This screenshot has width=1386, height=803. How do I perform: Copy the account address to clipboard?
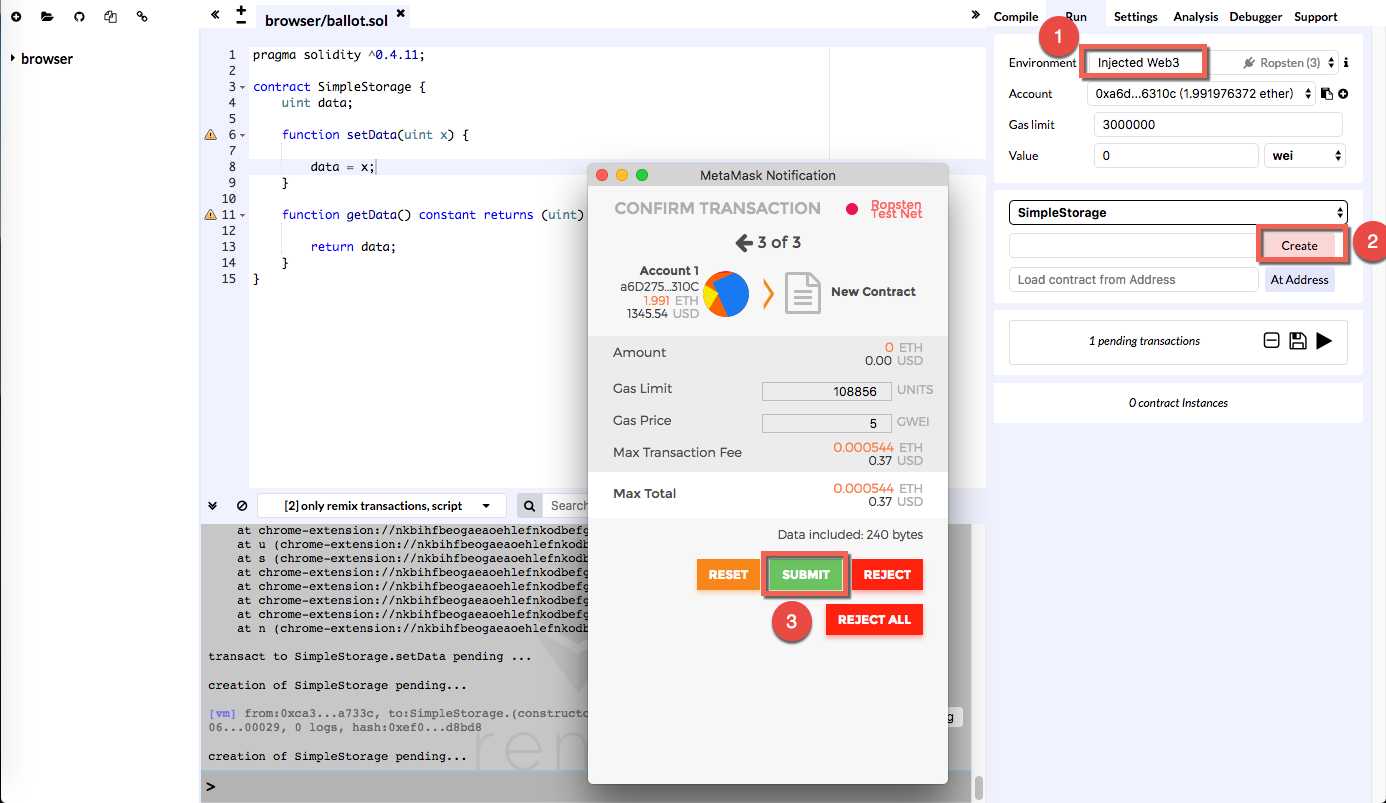coord(1327,94)
